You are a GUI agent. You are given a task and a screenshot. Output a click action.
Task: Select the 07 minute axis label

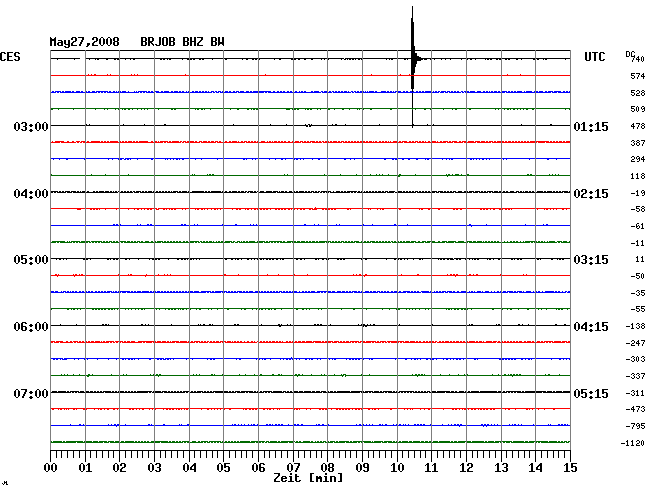[x=293, y=468]
